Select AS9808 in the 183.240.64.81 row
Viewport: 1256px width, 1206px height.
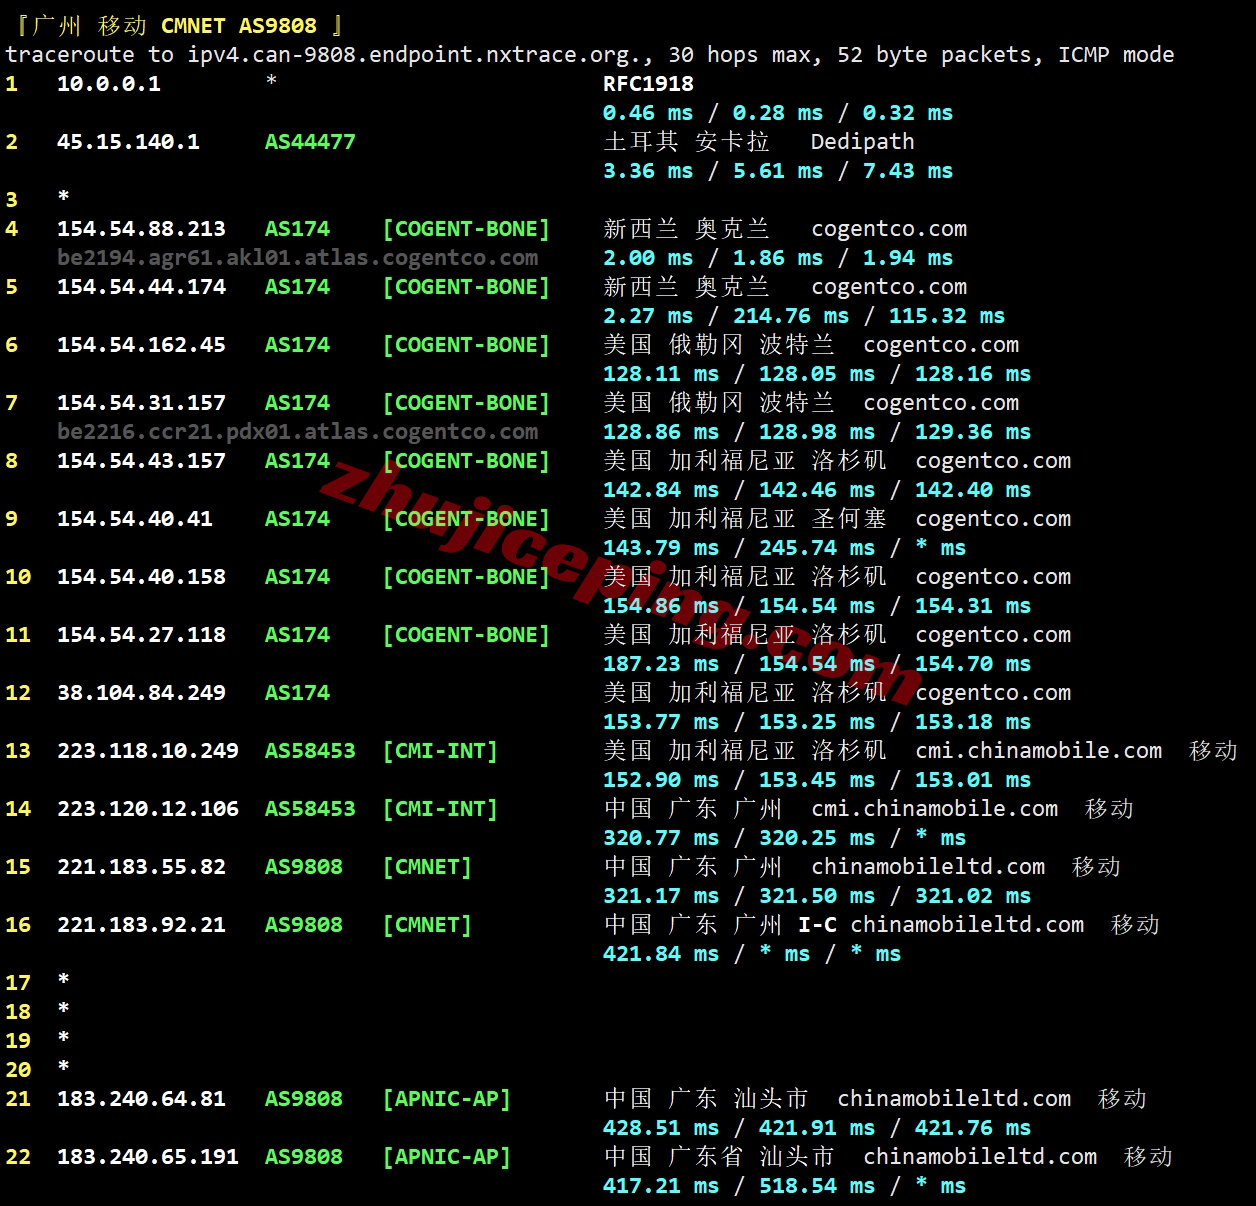pos(304,1099)
